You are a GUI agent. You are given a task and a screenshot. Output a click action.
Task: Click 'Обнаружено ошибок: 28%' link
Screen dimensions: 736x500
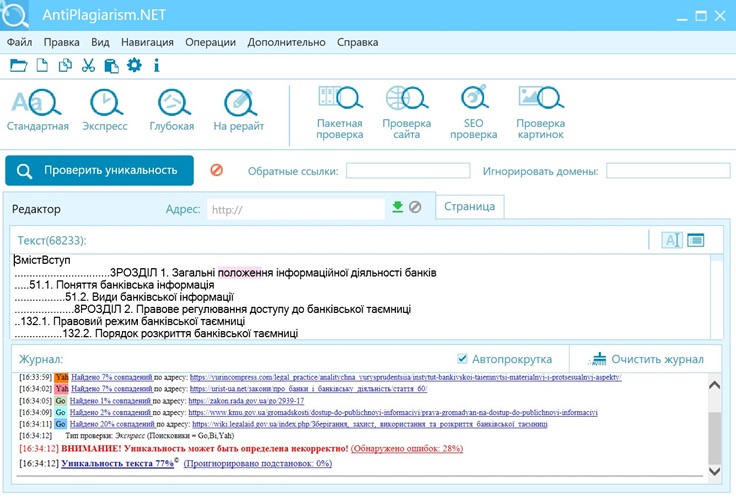407,448
